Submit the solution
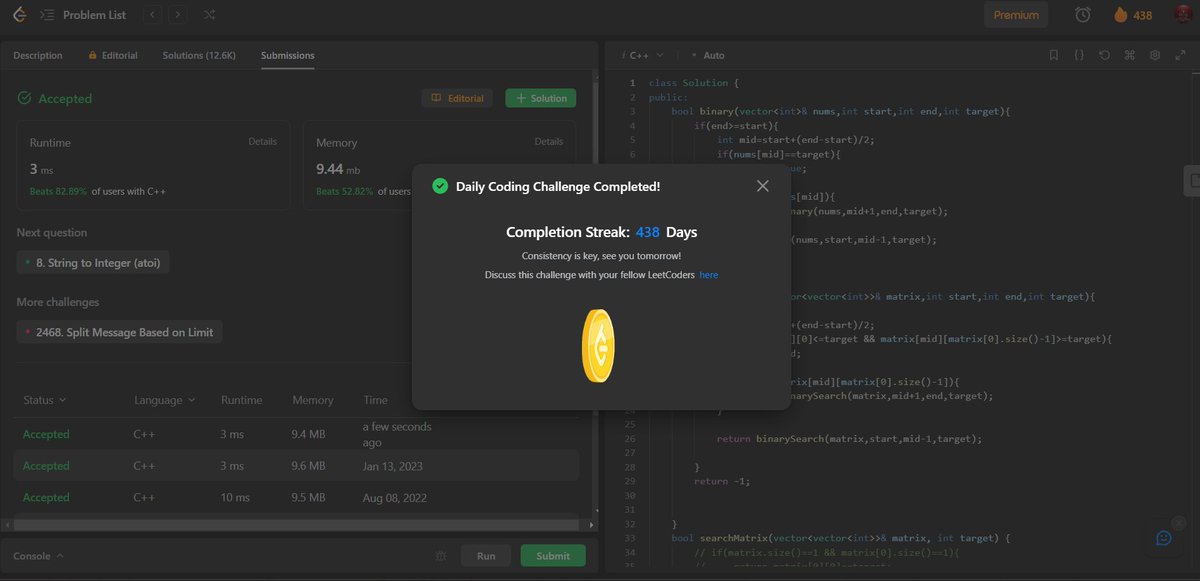The height and width of the screenshot is (581, 1200). click(x=553, y=554)
